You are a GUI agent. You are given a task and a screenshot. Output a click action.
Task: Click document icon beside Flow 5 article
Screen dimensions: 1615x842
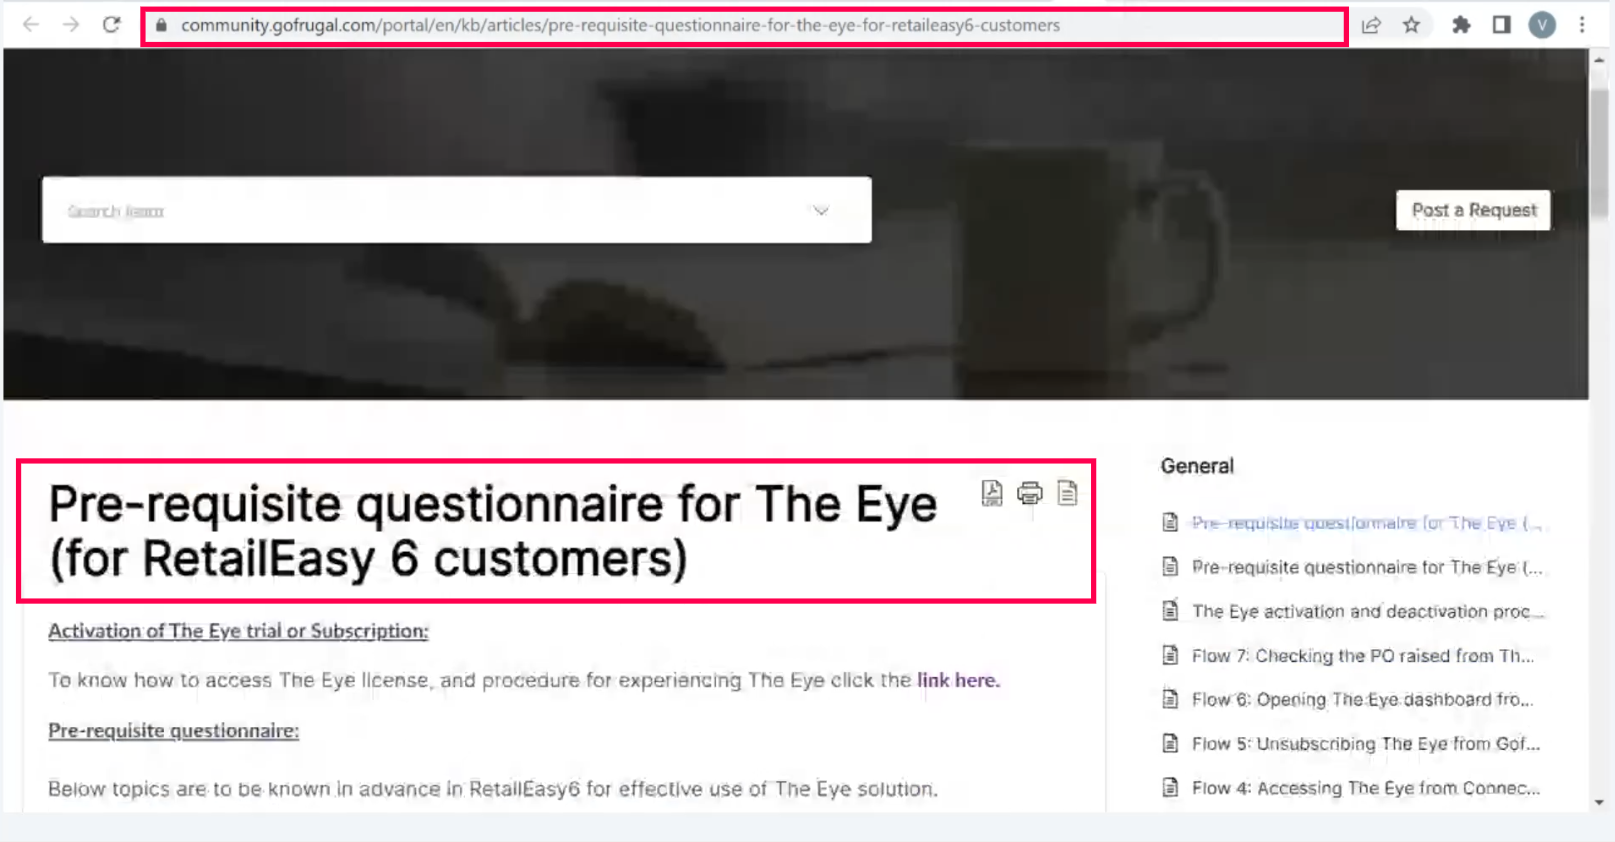pyautogui.click(x=1170, y=743)
